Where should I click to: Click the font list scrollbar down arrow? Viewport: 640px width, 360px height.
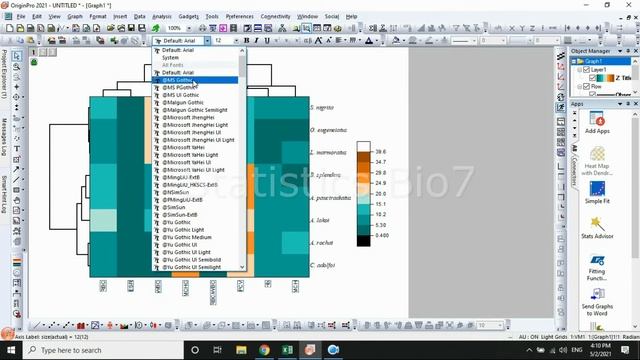[x=242, y=267]
